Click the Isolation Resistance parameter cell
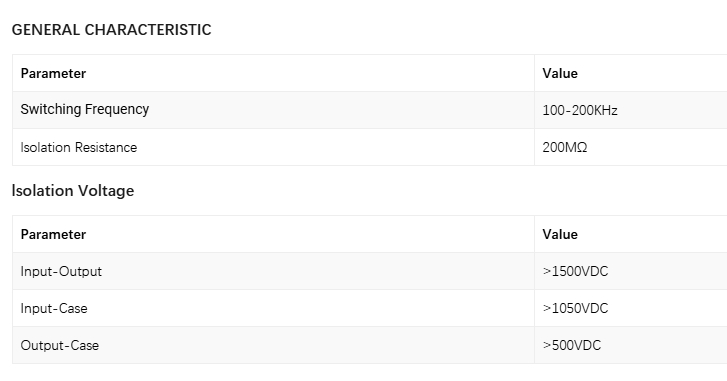This screenshot has width=727, height=381. click(273, 147)
